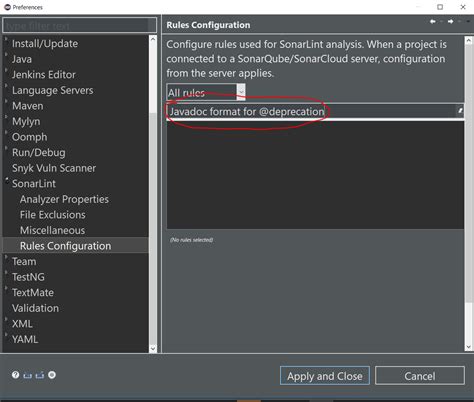
Task: Collapse the SonarLint tree node
Action: pyautogui.click(x=7, y=180)
